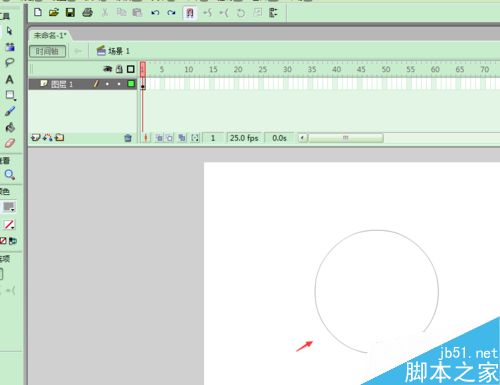This screenshot has height=385, width=500.
Task: Click the back arrow beside 时间轴
Action: tap(78, 51)
